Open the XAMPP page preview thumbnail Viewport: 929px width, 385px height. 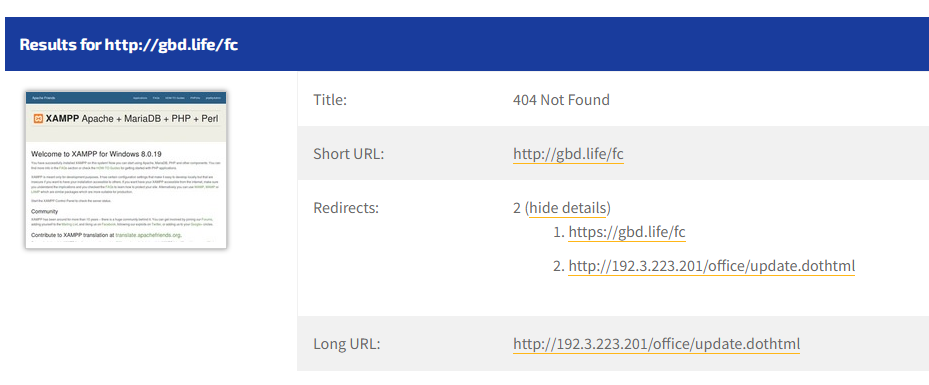(126, 170)
